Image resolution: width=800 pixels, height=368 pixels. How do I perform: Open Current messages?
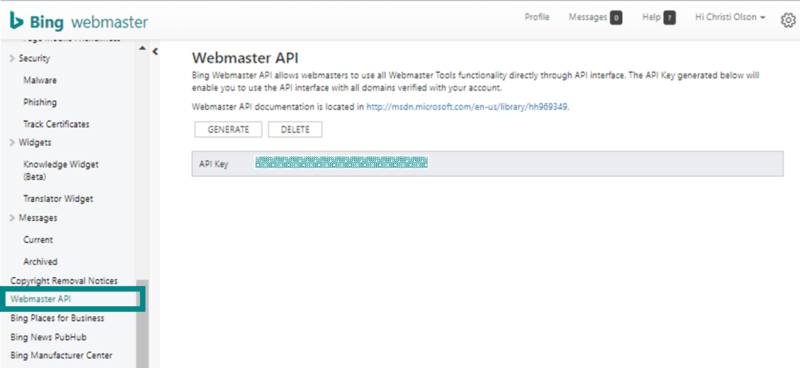38,239
